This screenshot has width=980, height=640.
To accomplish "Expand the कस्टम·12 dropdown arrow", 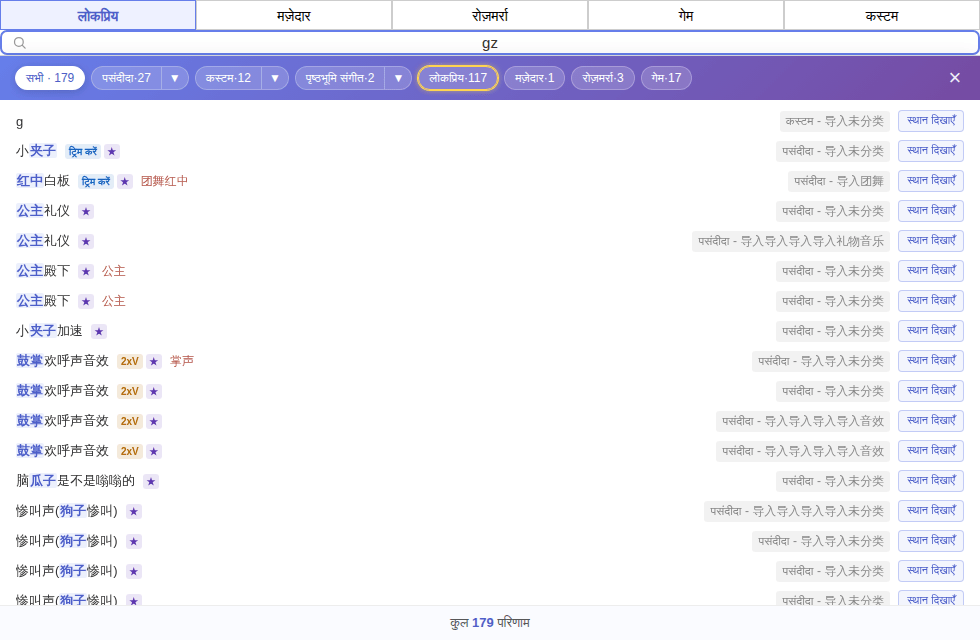I will coord(275,78).
